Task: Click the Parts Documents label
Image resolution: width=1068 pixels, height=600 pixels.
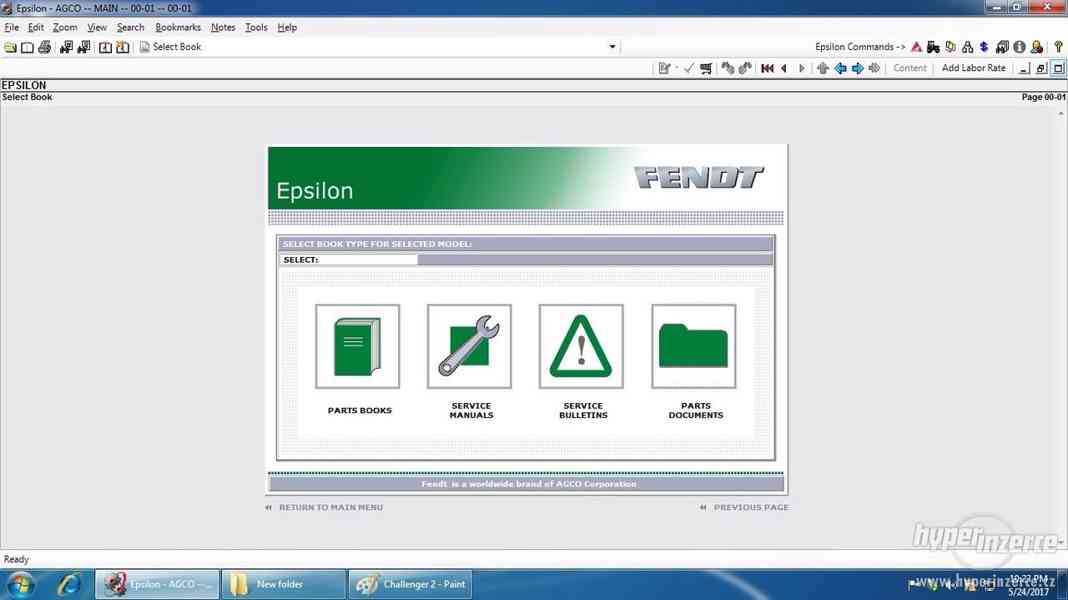Action: (695, 411)
